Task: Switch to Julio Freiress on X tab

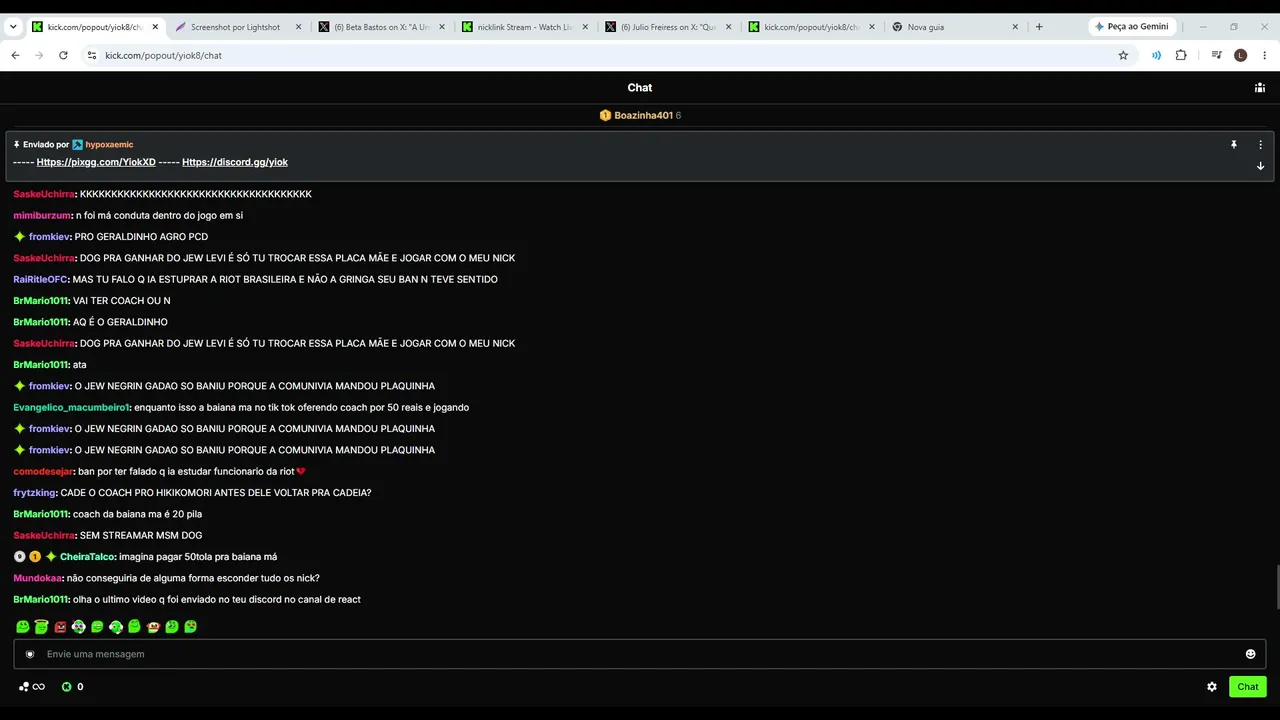Action: pos(668,27)
